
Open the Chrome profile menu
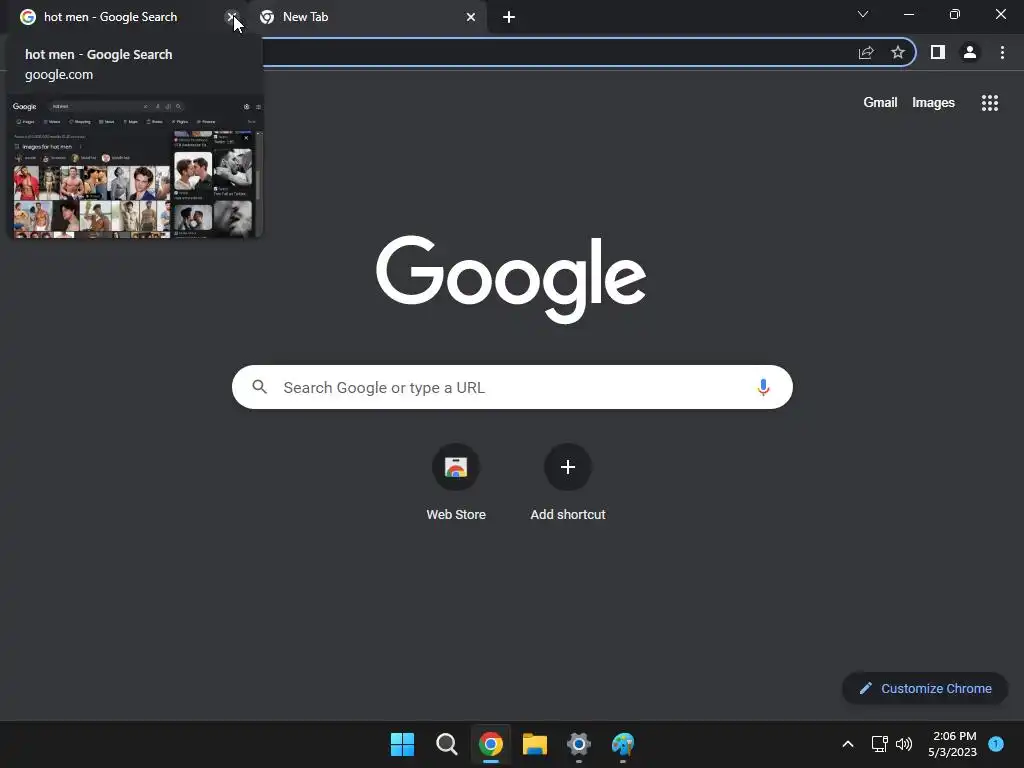point(970,52)
